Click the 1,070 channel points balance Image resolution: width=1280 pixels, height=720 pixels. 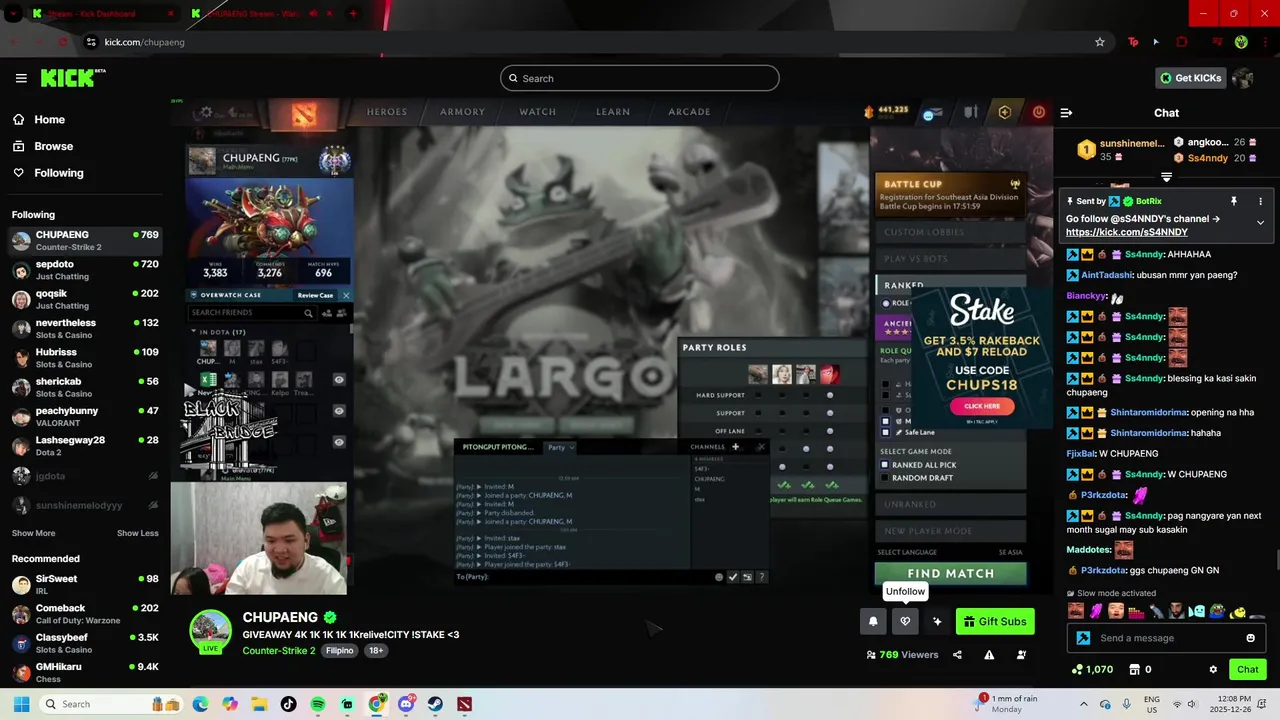(x=1092, y=669)
